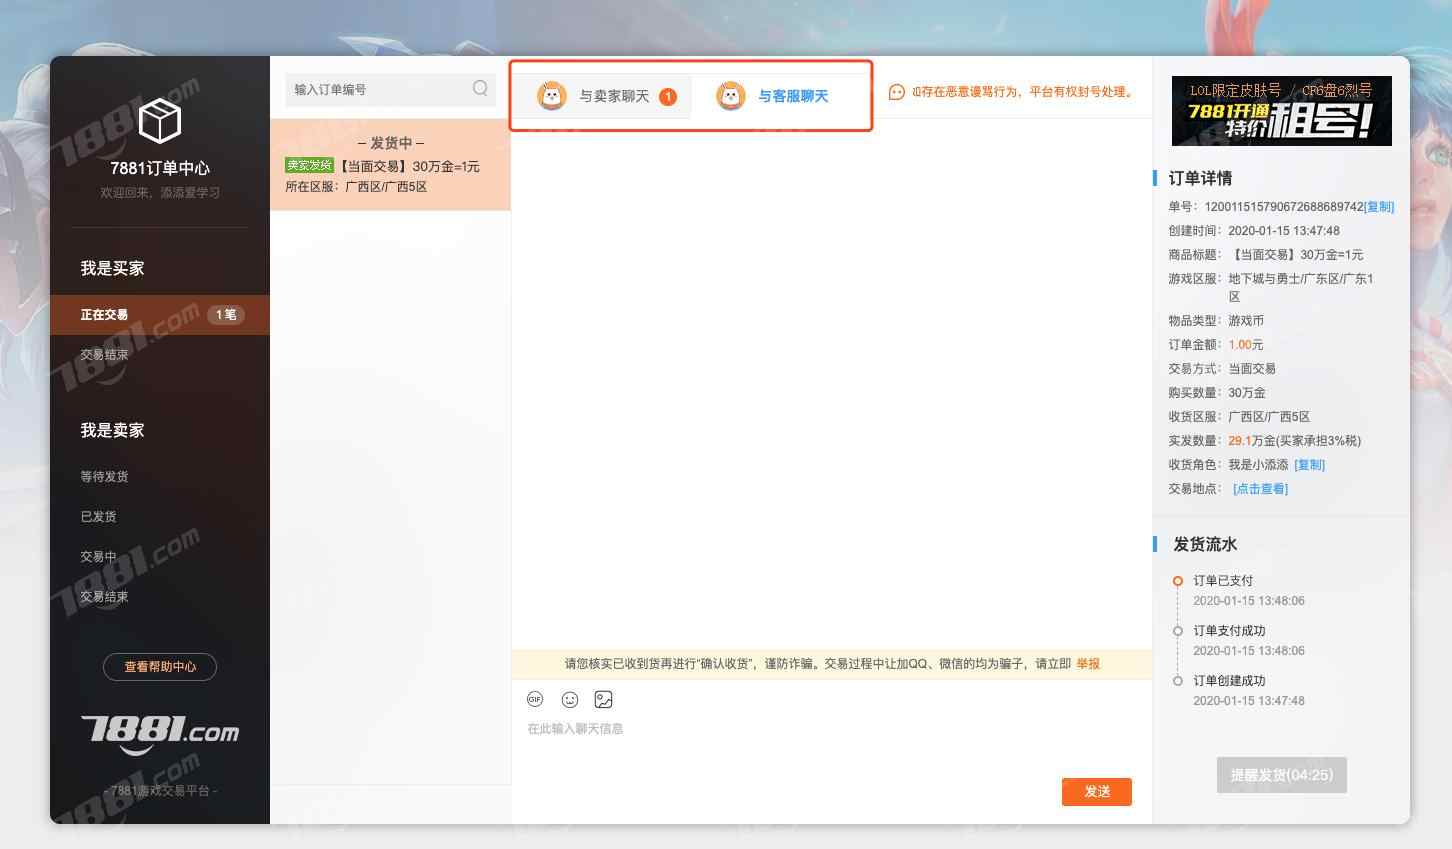This screenshot has height=849, width=1452.
Task: Click the 提醒发货 countdown button
Action: tap(1282, 775)
